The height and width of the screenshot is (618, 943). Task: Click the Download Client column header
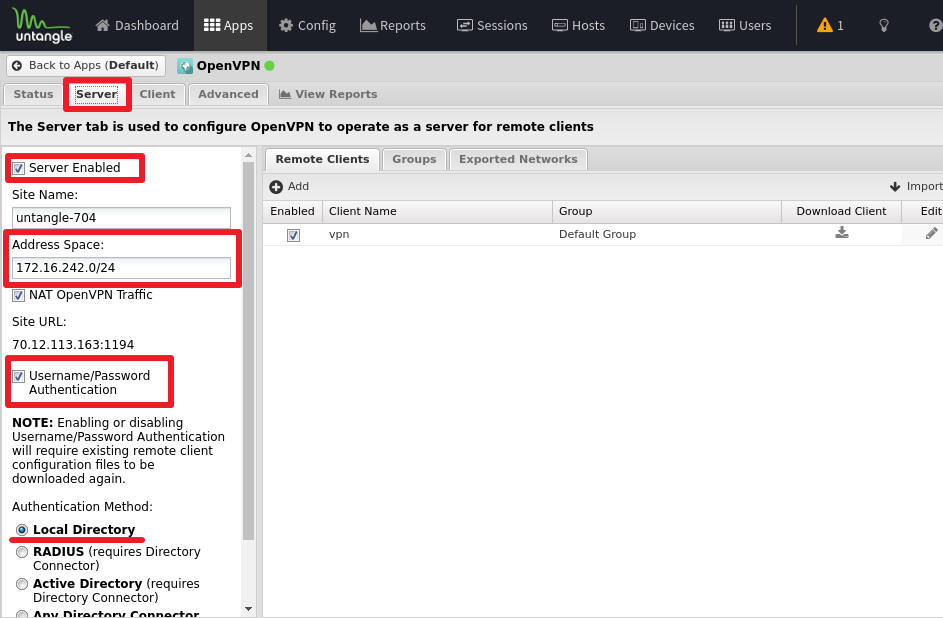pos(841,212)
